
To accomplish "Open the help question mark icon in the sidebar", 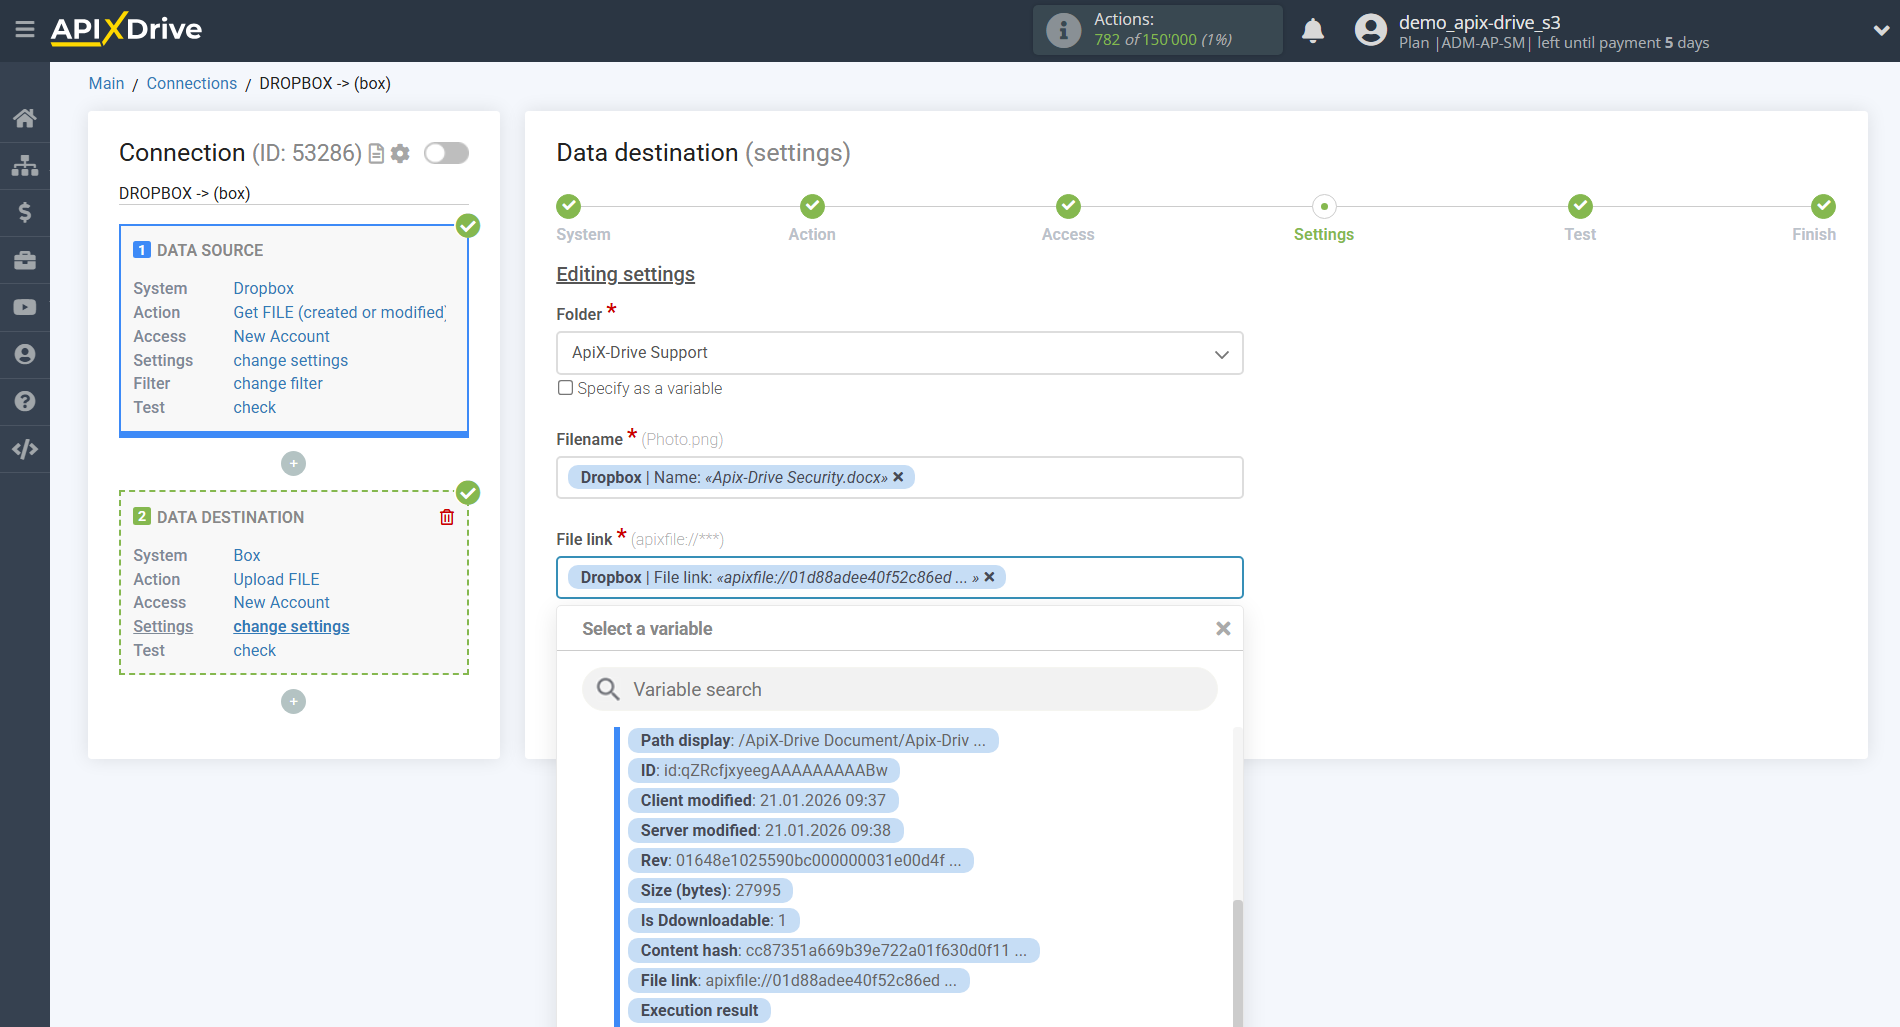I will click(x=25, y=402).
